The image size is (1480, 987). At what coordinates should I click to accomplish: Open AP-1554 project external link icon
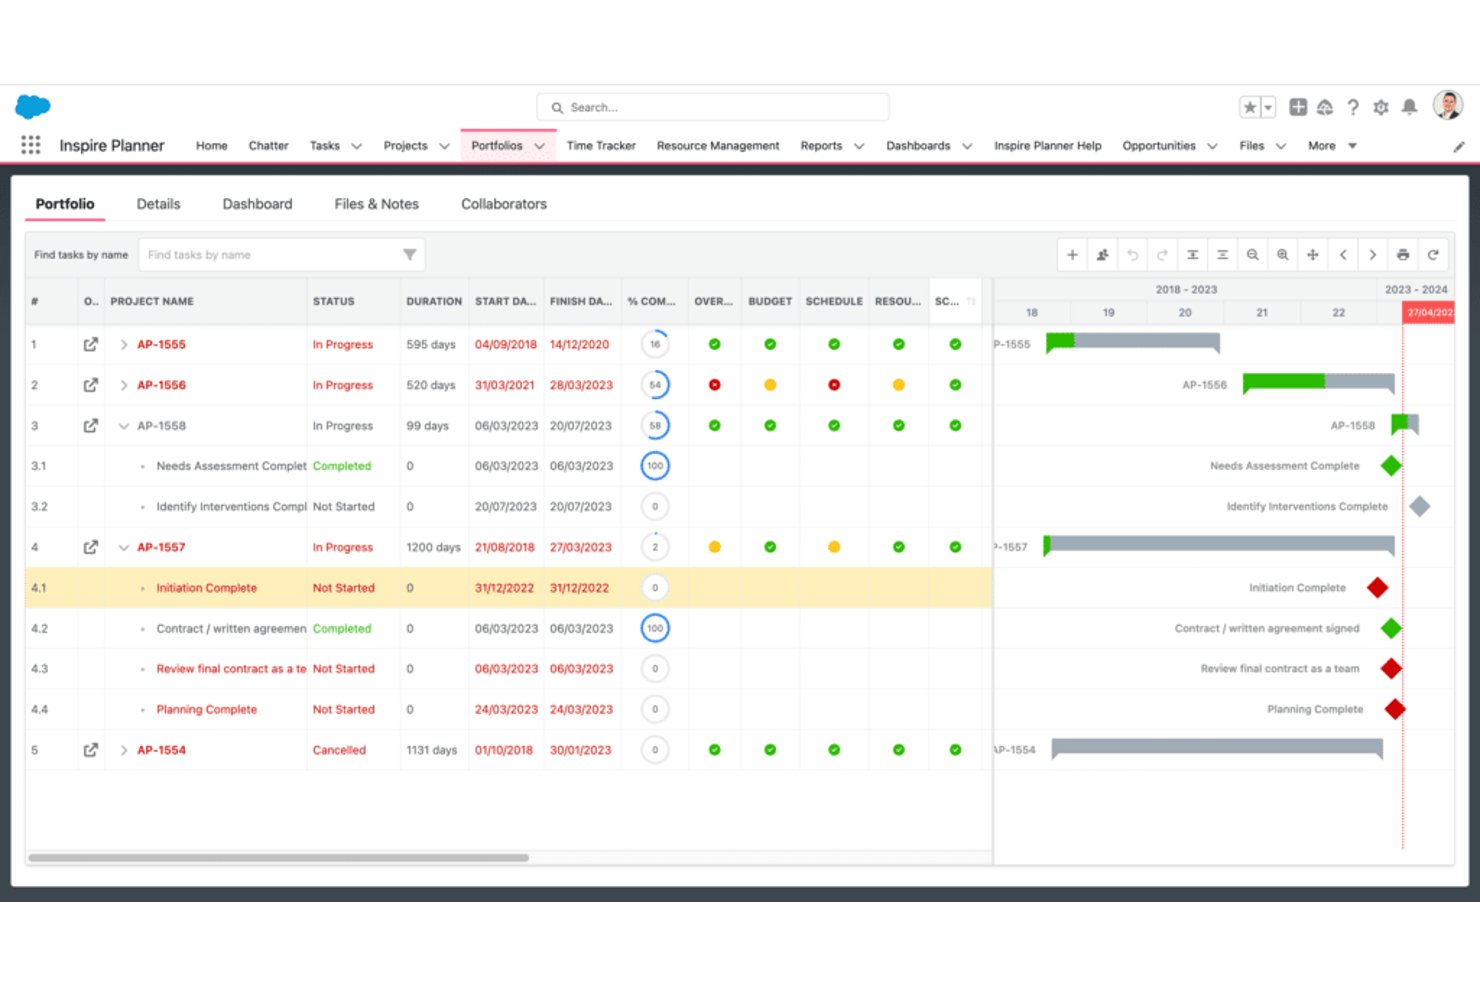(x=91, y=750)
